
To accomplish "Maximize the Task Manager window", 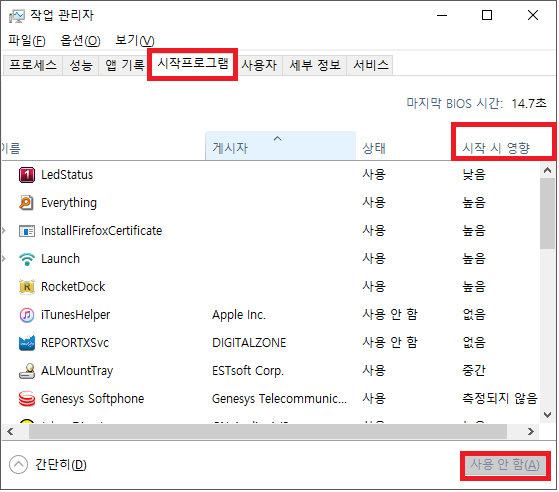I will [x=487, y=15].
